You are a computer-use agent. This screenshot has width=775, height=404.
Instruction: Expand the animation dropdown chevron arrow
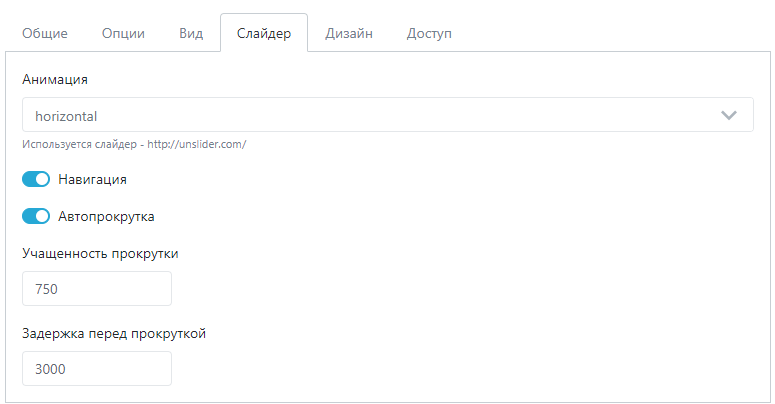point(729,116)
